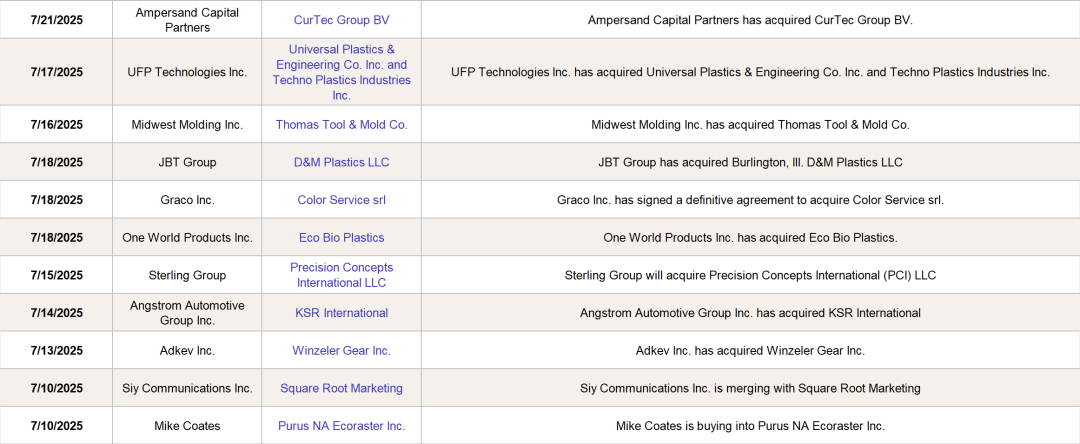The height and width of the screenshot is (444, 1080).
Task: Select the 7/21/2025 date cell
Action: tap(57, 20)
